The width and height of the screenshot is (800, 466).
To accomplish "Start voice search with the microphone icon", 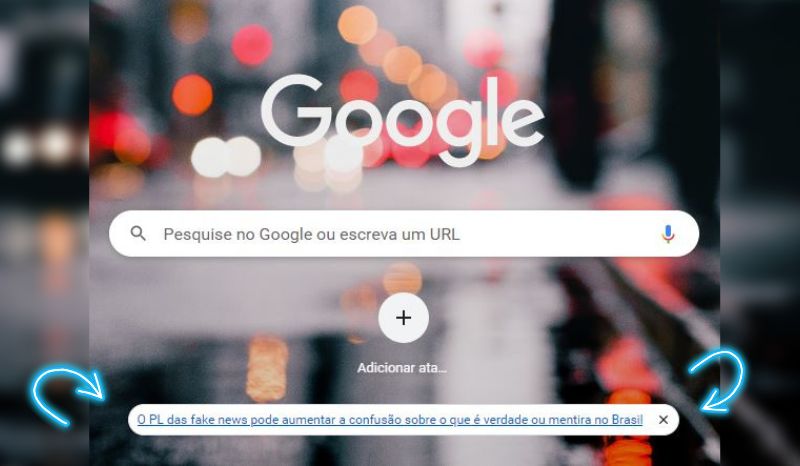I will pos(668,234).
